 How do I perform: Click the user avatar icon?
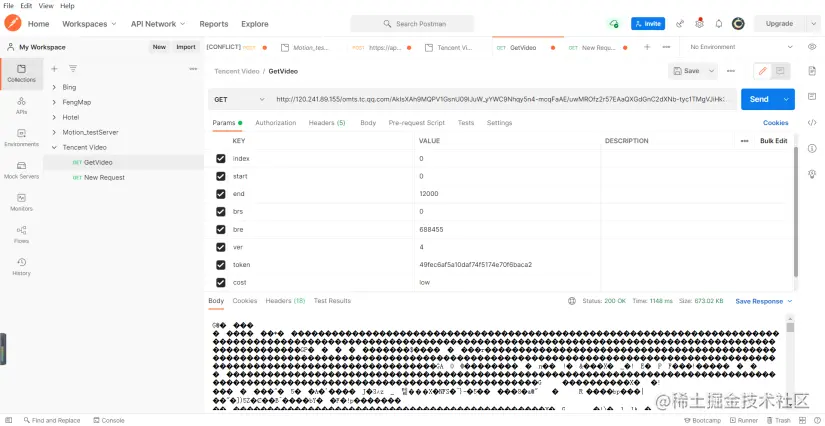[x=738, y=24]
